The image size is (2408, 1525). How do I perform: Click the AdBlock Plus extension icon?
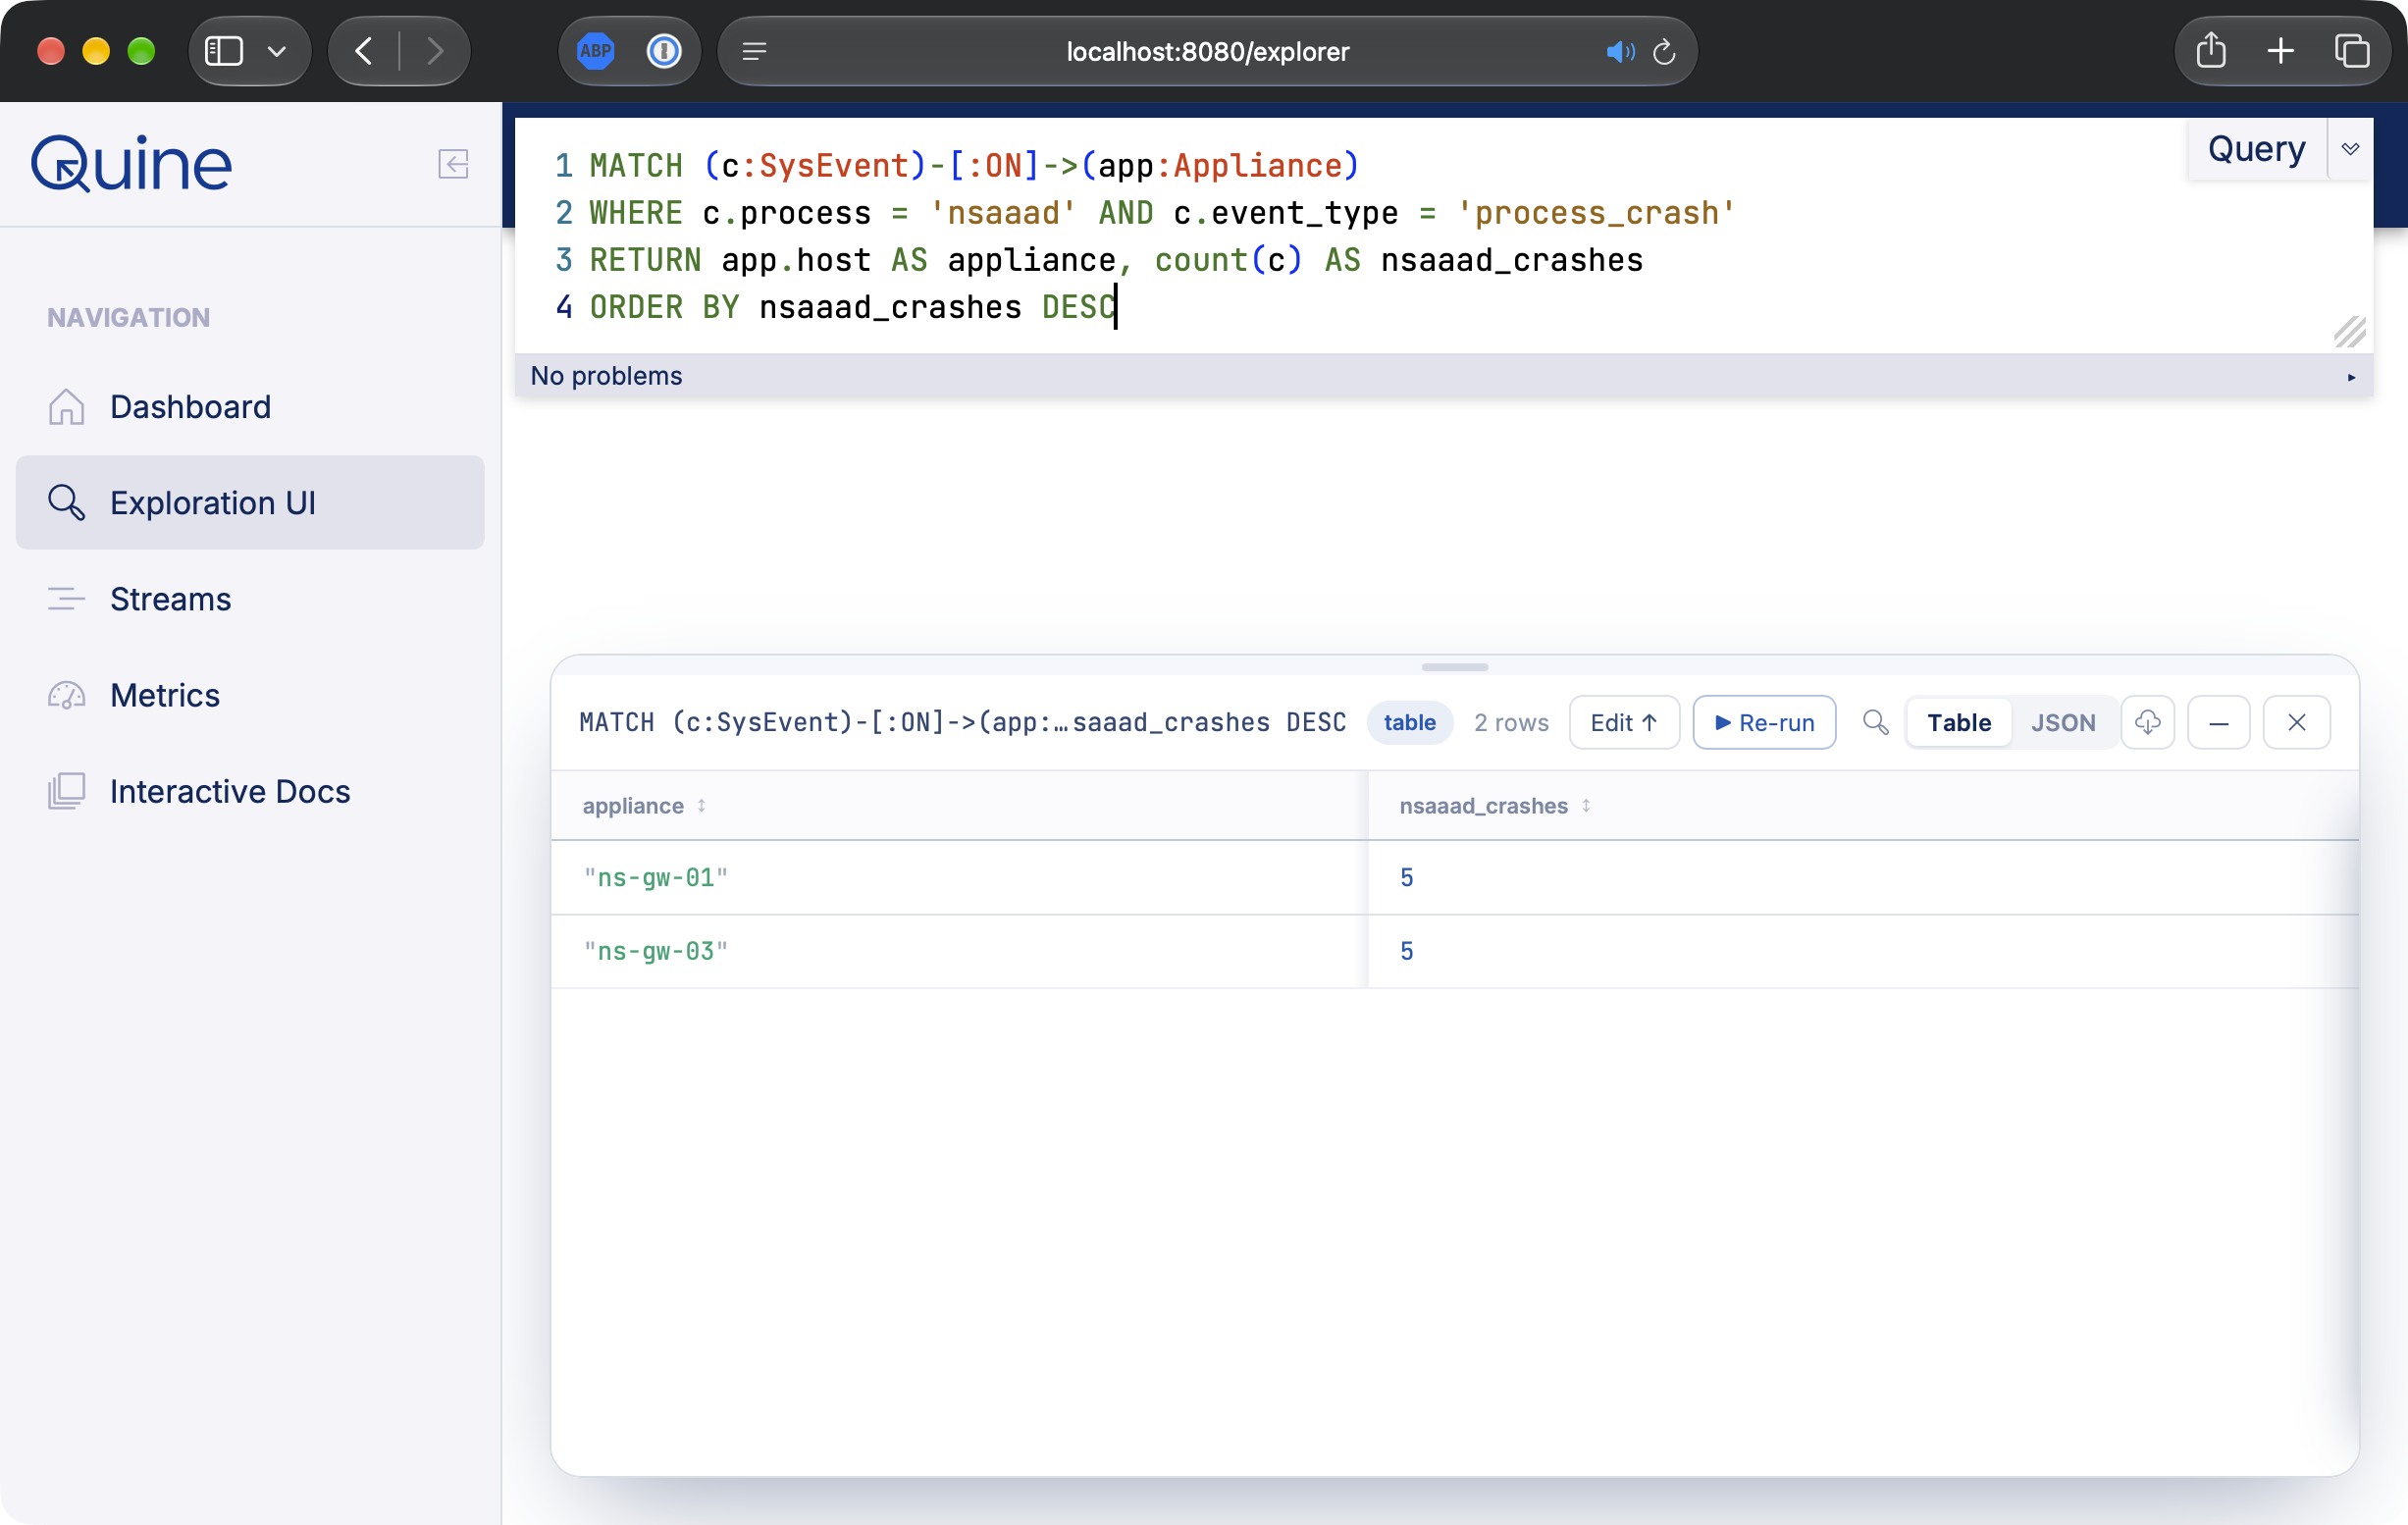pos(595,51)
